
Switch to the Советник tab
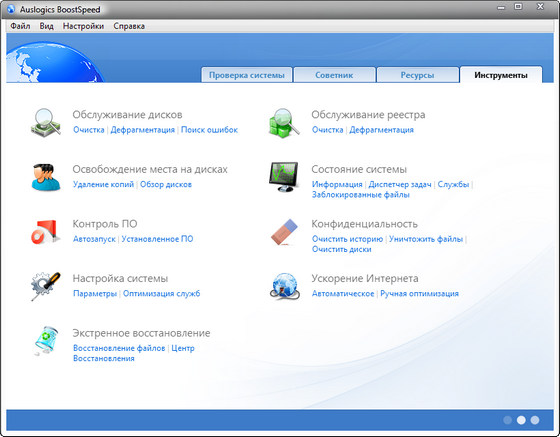tap(334, 75)
